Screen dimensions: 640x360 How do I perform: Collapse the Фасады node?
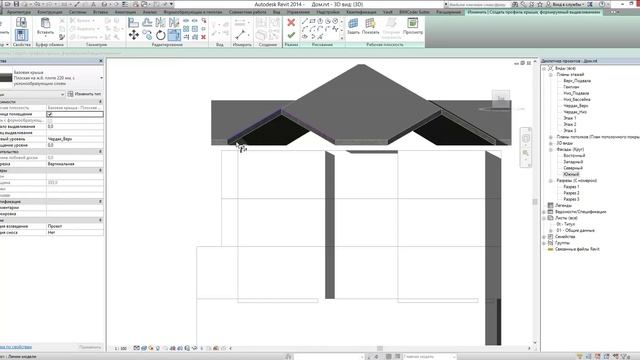click(x=551, y=149)
